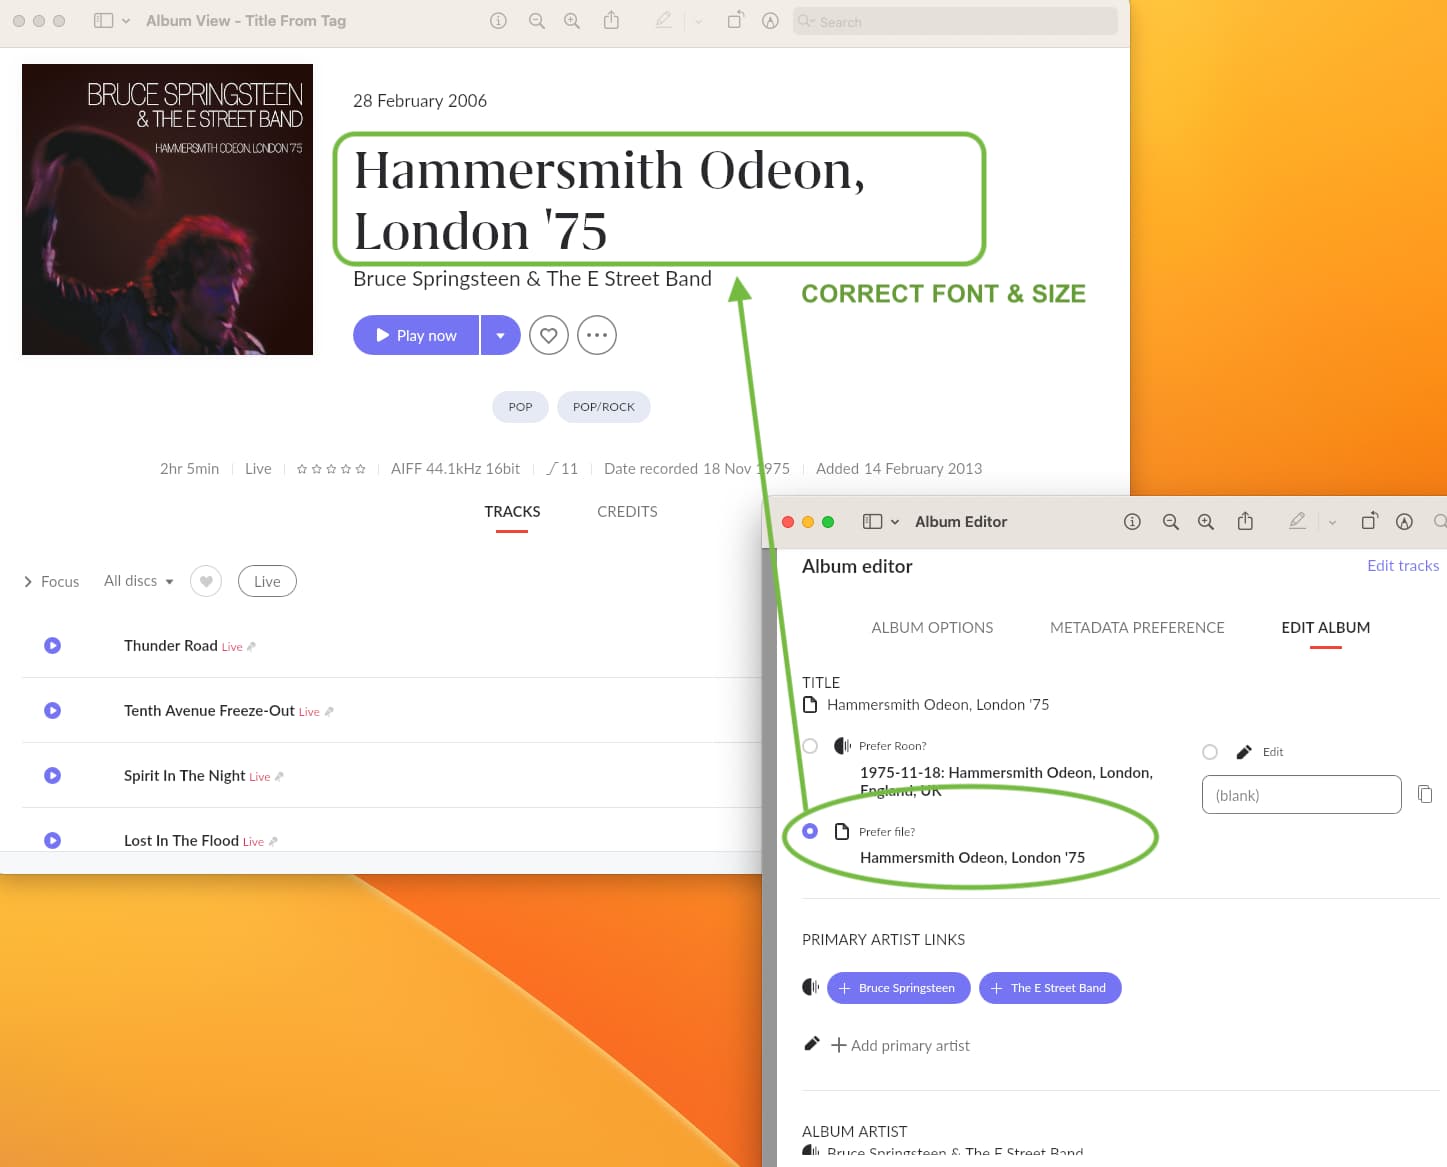
Task: Click the Bruce Springsteen album cover
Action: point(167,209)
